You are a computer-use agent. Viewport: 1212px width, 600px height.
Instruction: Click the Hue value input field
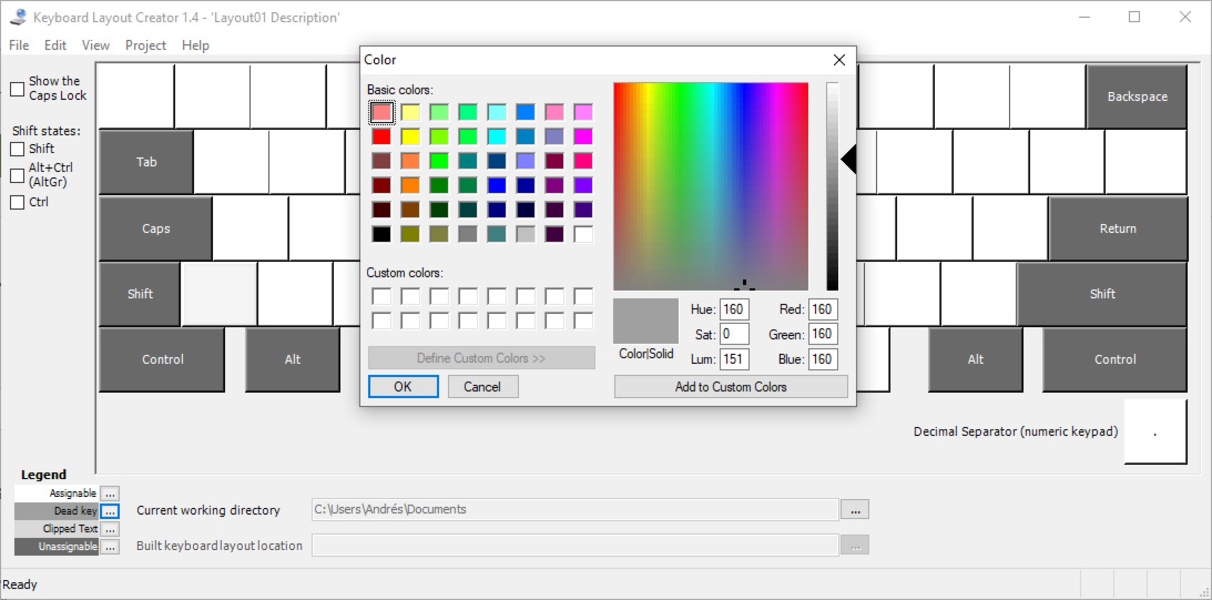pyautogui.click(x=734, y=310)
